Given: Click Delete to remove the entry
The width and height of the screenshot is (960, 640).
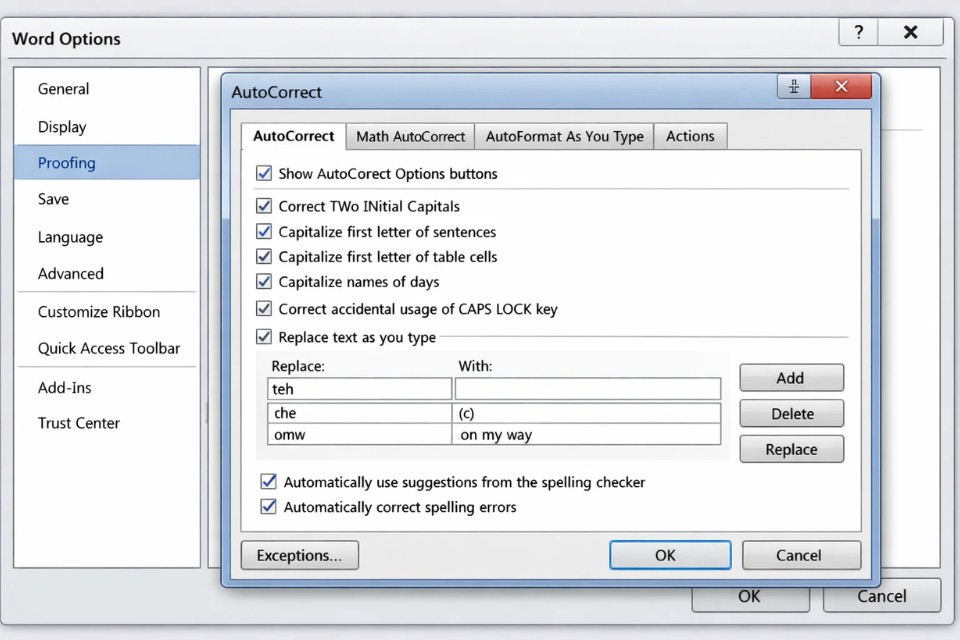Looking at the screenshot, I should pos(791,414).
